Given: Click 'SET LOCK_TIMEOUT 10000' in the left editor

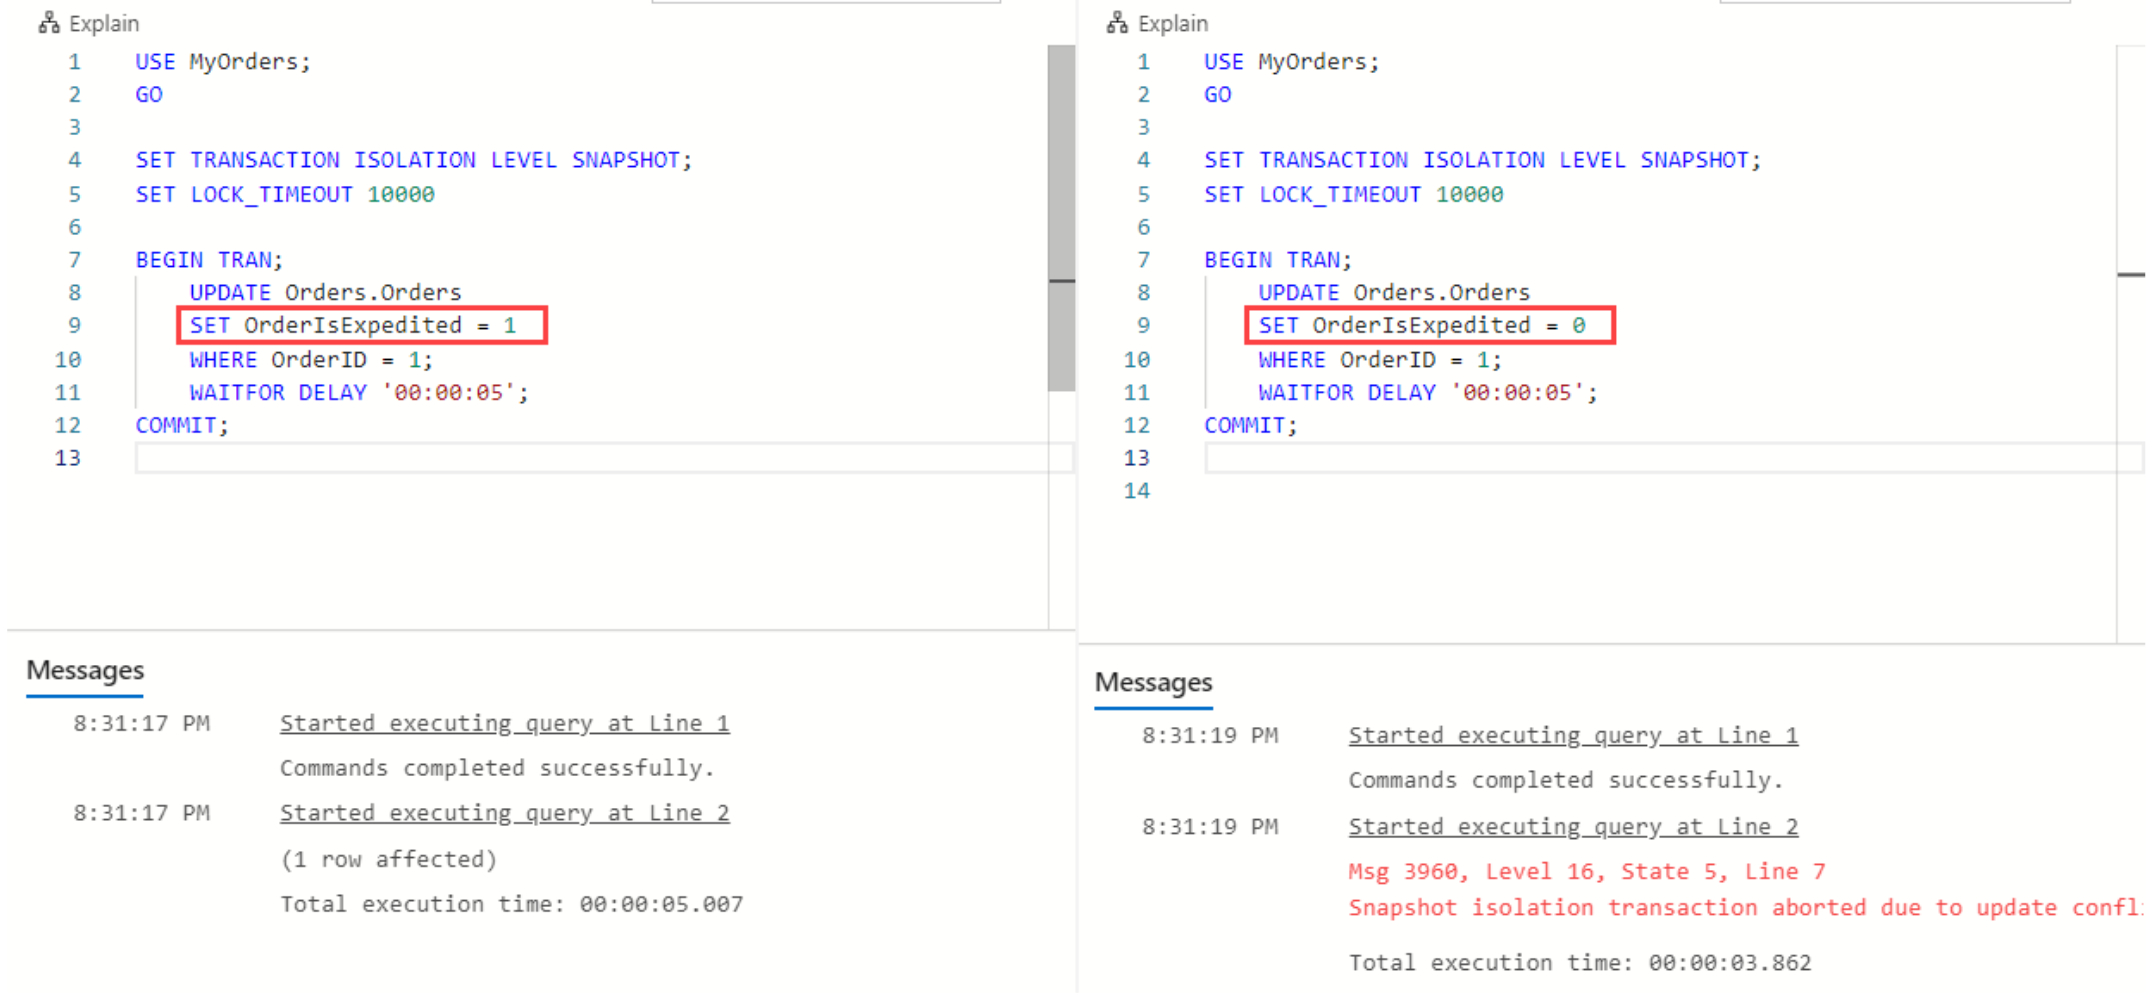Looking at the screenshot, I should coord(285,194).
